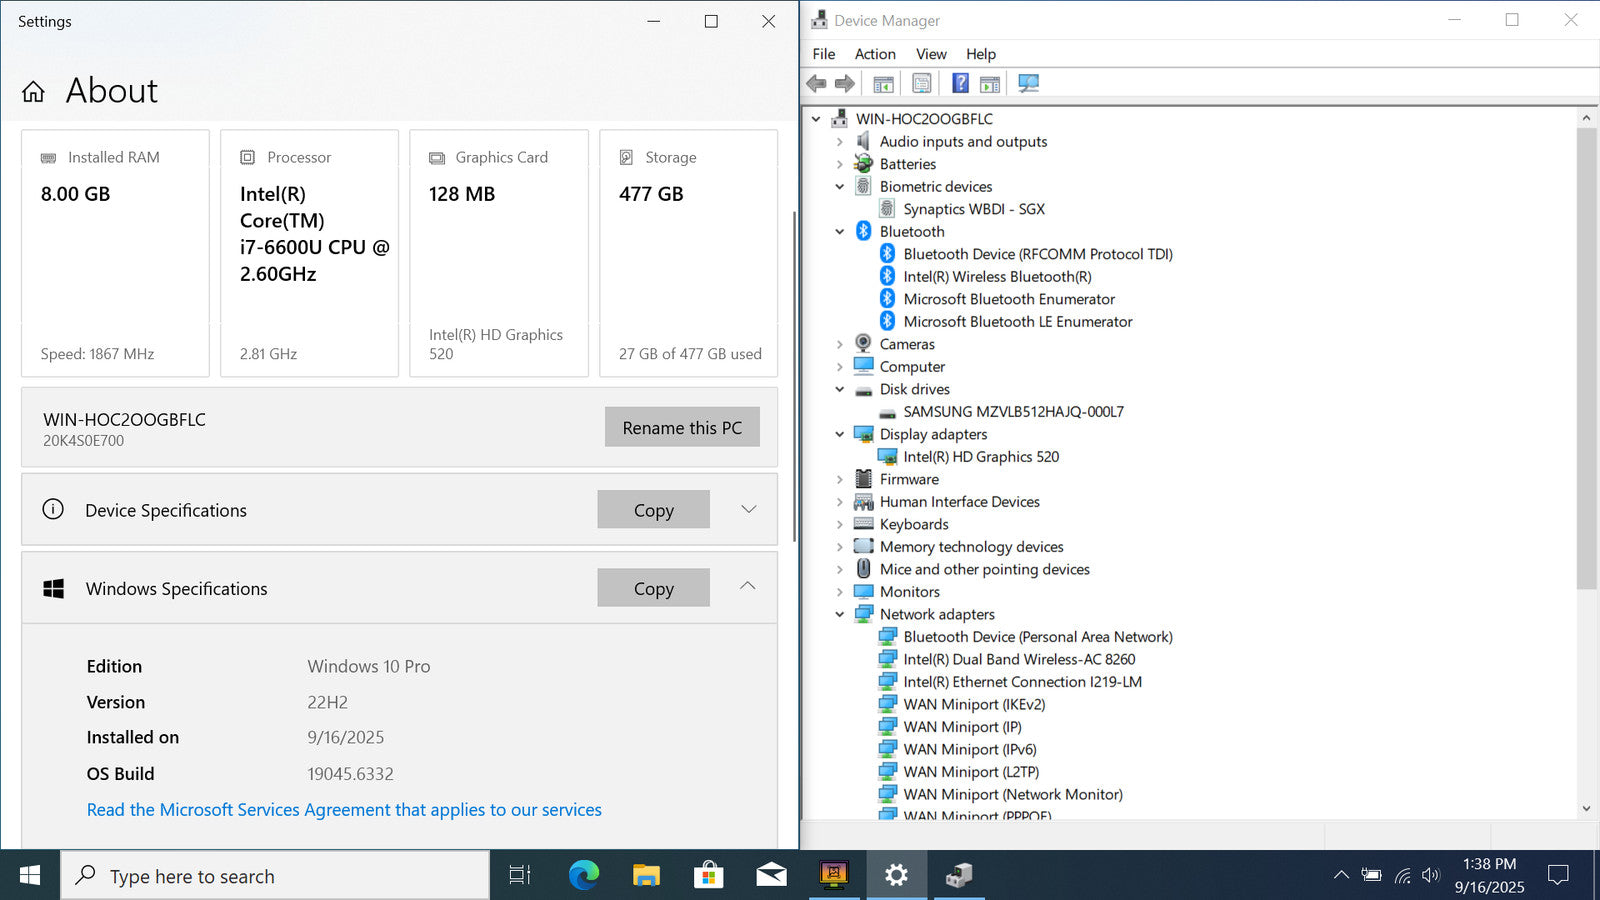Image resolution: width=1600 pixels, height=900 pixels.
Task: Click the Help icon in Device Manager toolbar
Action: 960,84
